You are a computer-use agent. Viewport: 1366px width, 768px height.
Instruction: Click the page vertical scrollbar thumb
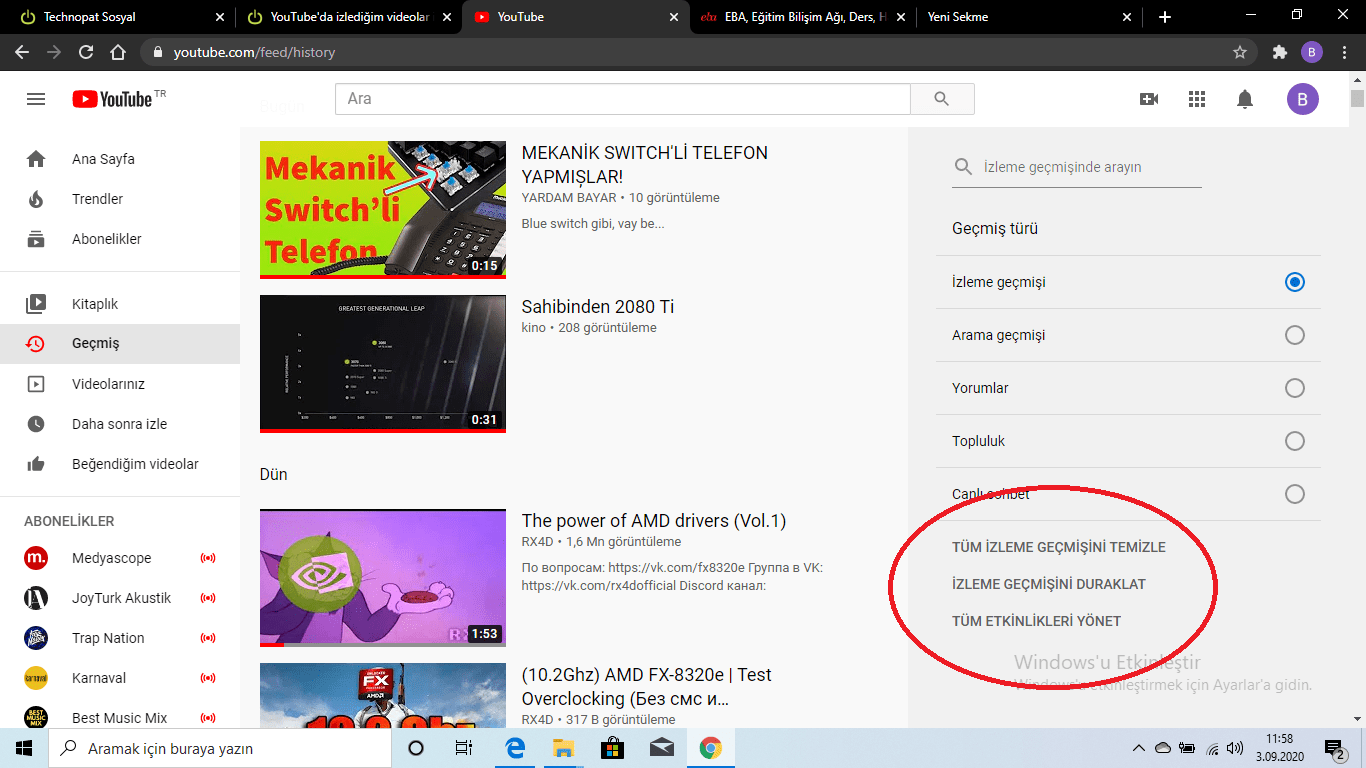point(1357,98)
